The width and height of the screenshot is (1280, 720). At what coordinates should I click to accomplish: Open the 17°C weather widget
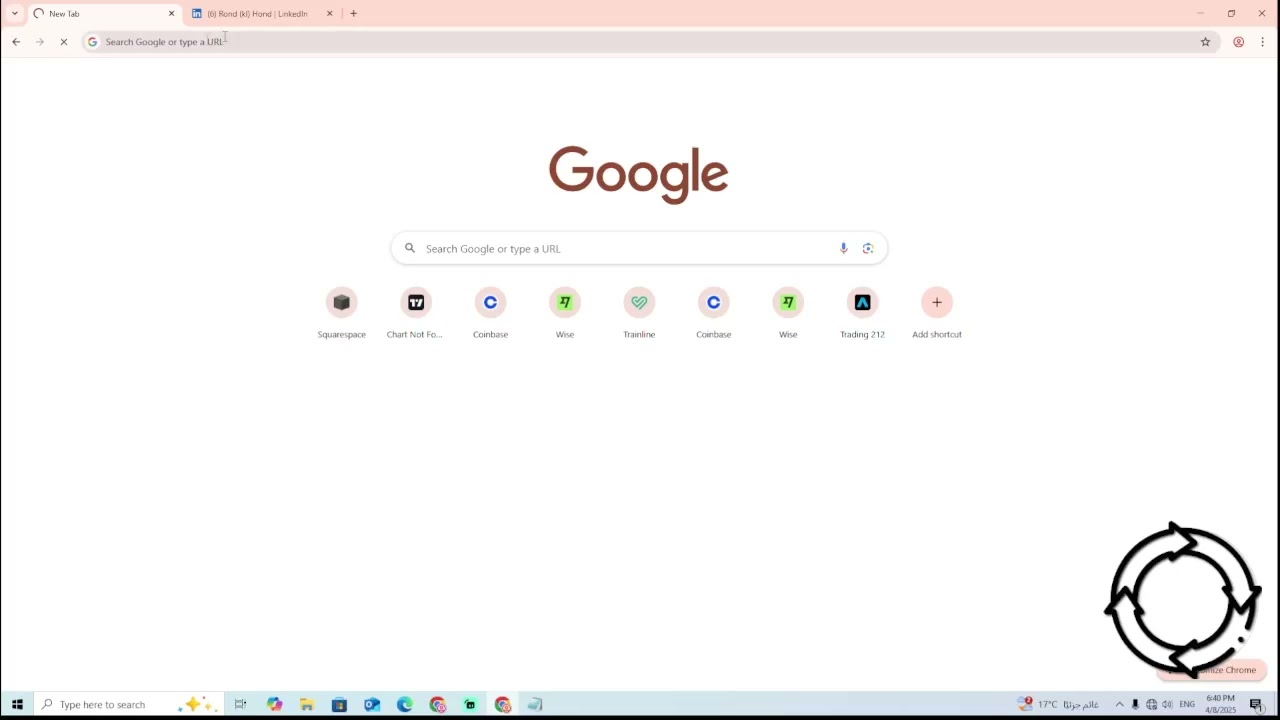[1058, 704]
